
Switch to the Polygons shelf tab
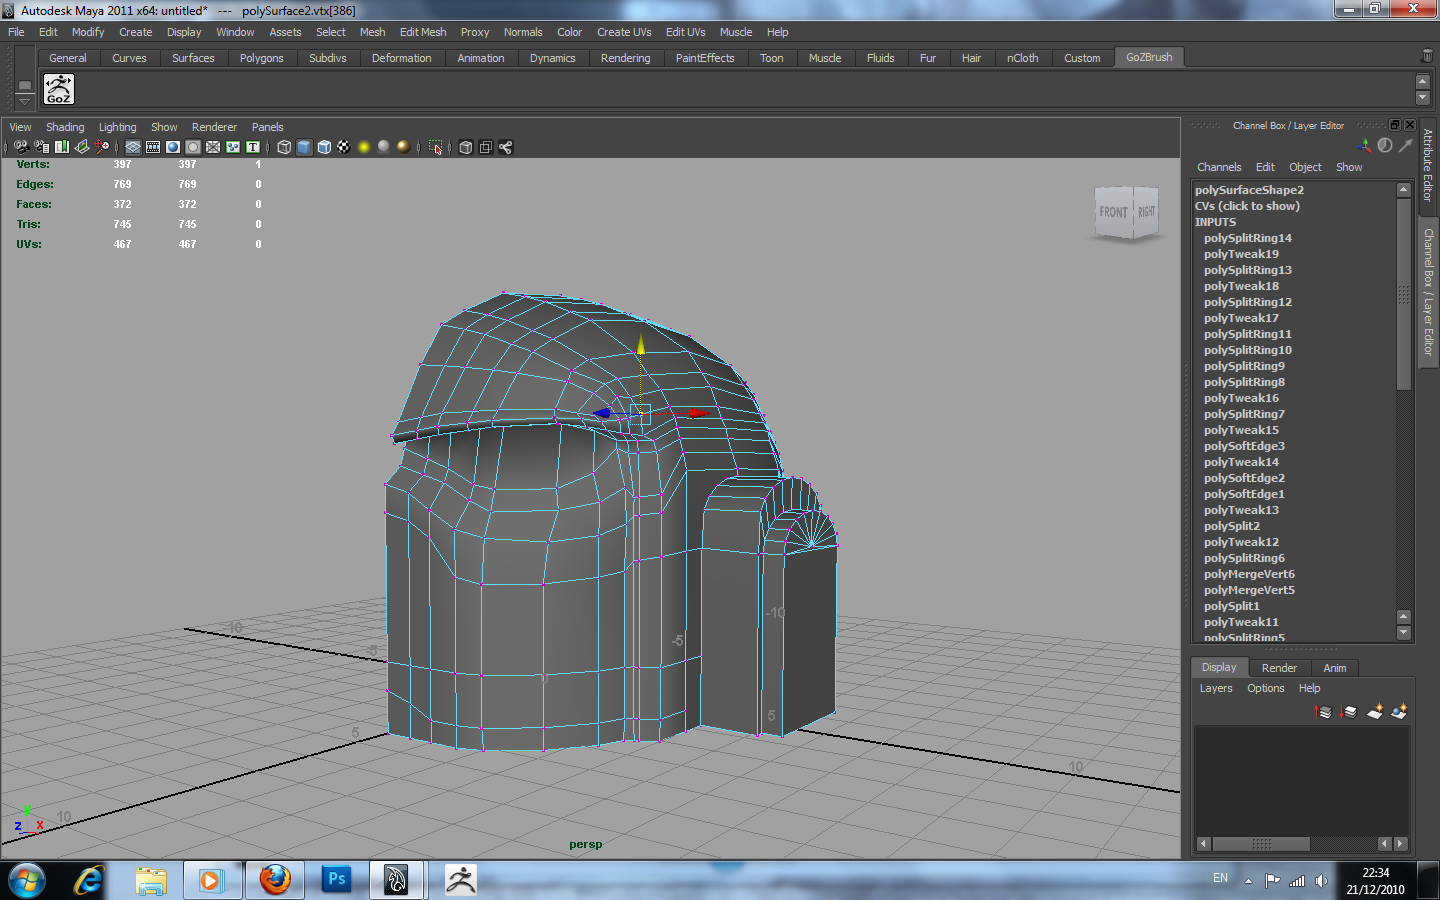coord(261,58)
